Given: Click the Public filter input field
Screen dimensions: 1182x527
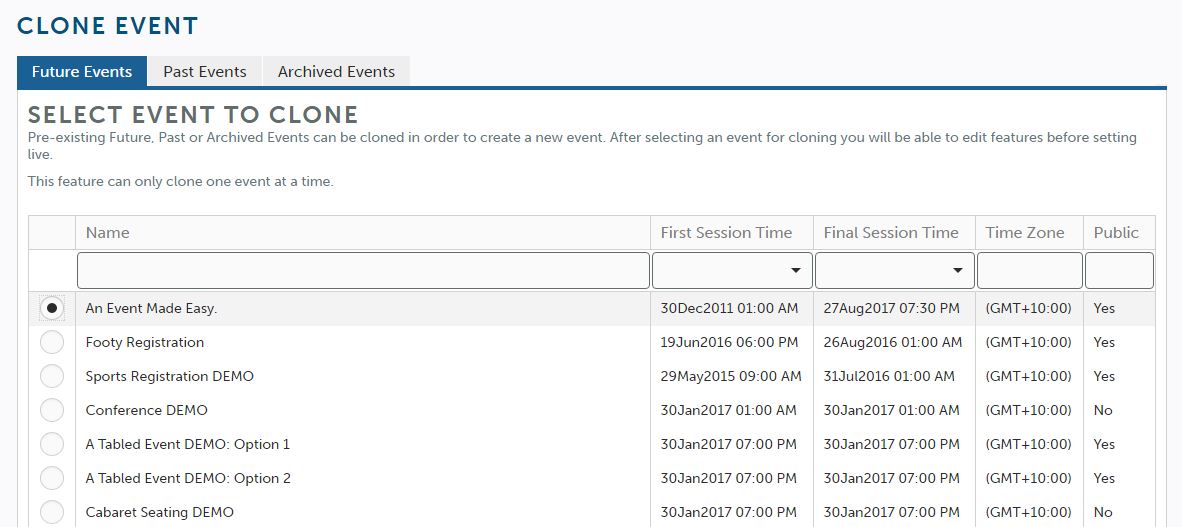Looking at the screenshot, I should coord(1119,271).
